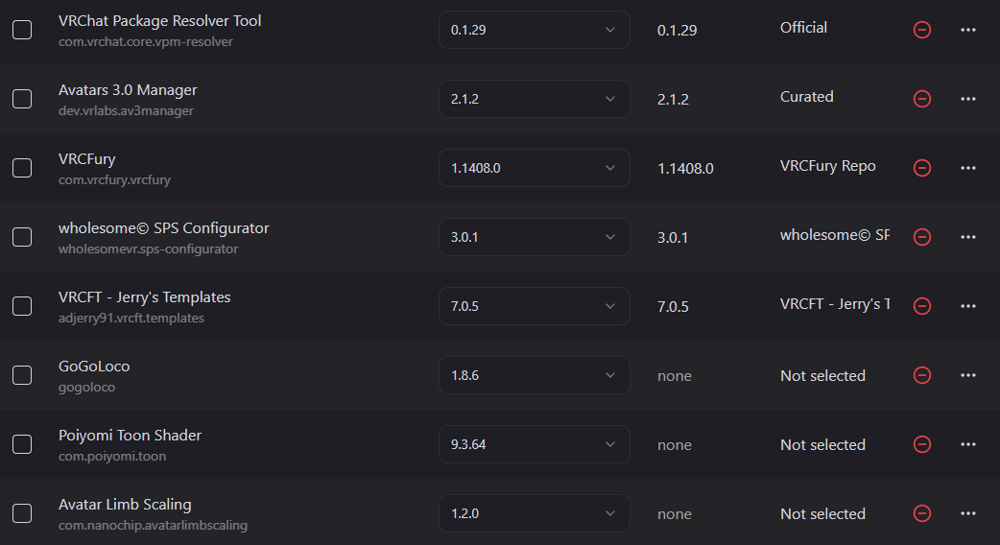Open version dropdown for Avatars 3.0 Manager
The width and height of the screenshot is (1000, 545).
534,99
